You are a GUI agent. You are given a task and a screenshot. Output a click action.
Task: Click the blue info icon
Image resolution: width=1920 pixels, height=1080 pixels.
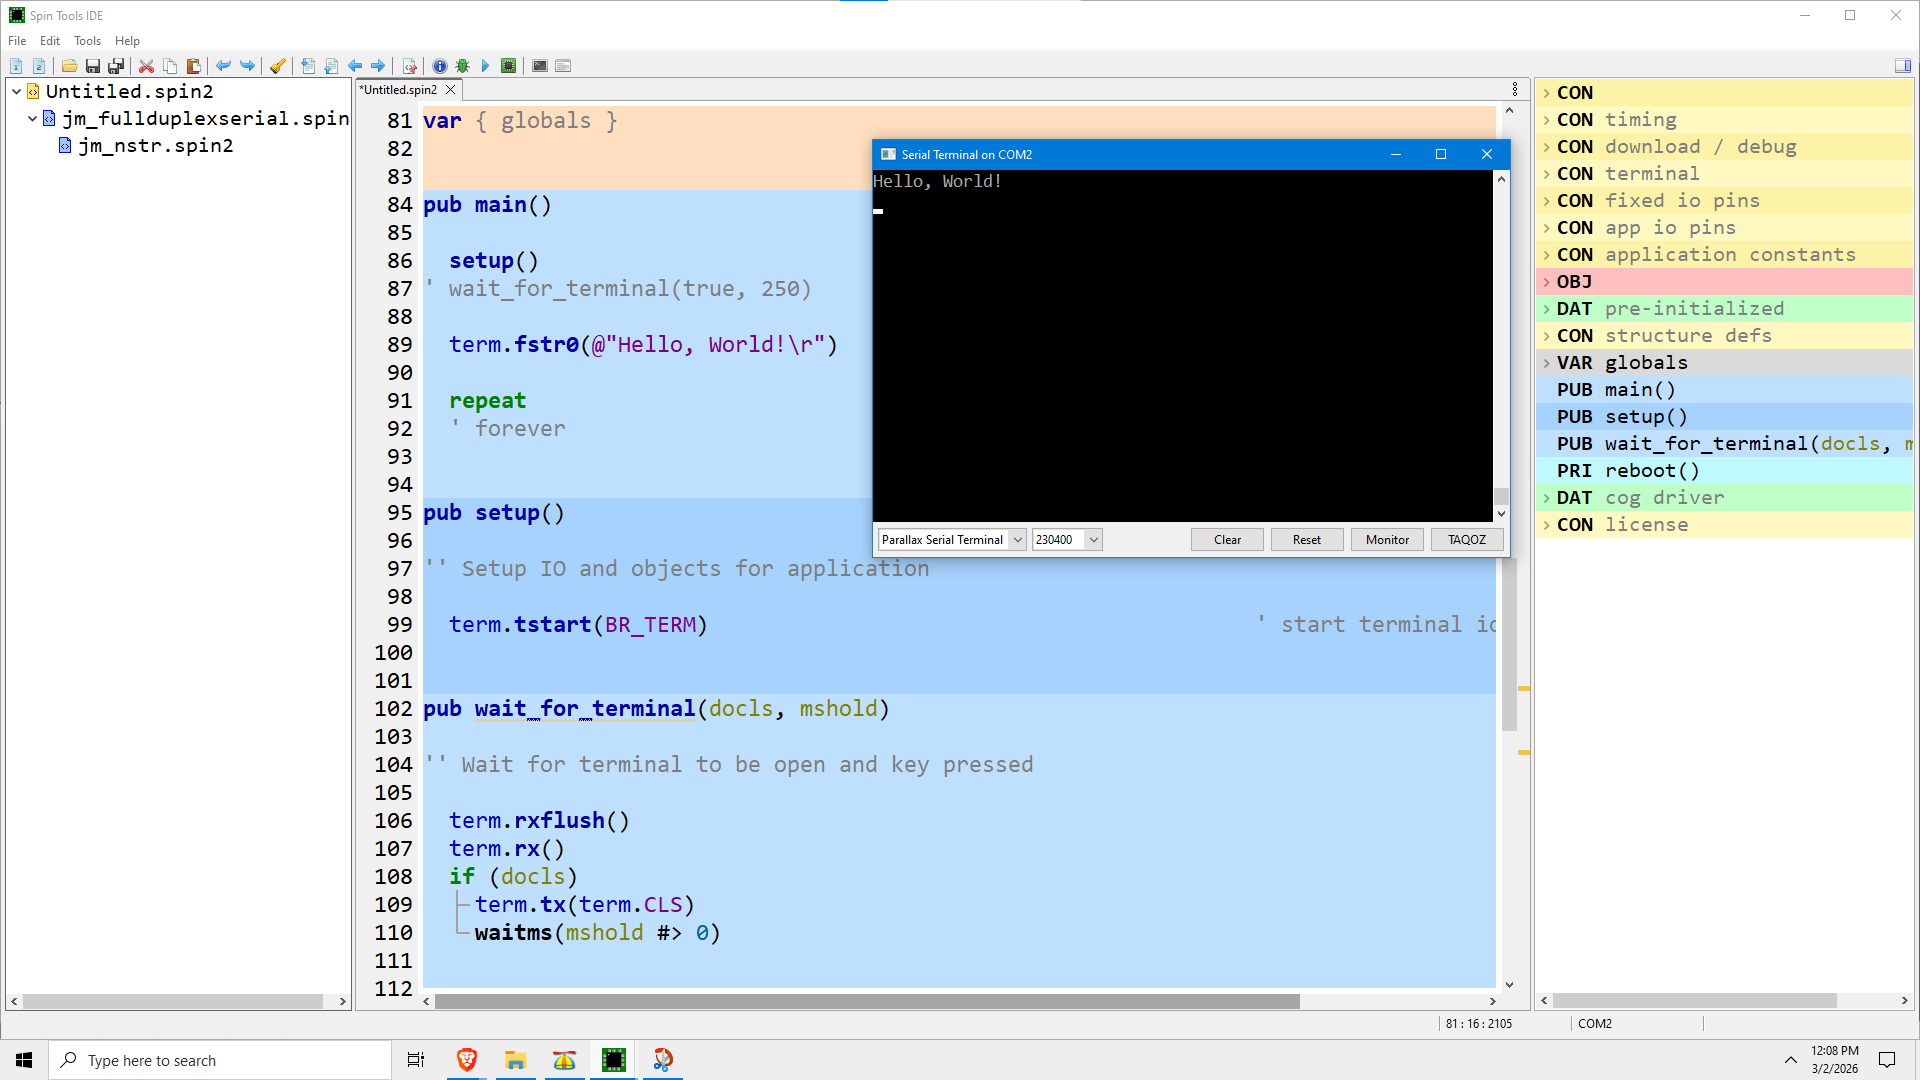pyautogui.click(x=440, y=66)
